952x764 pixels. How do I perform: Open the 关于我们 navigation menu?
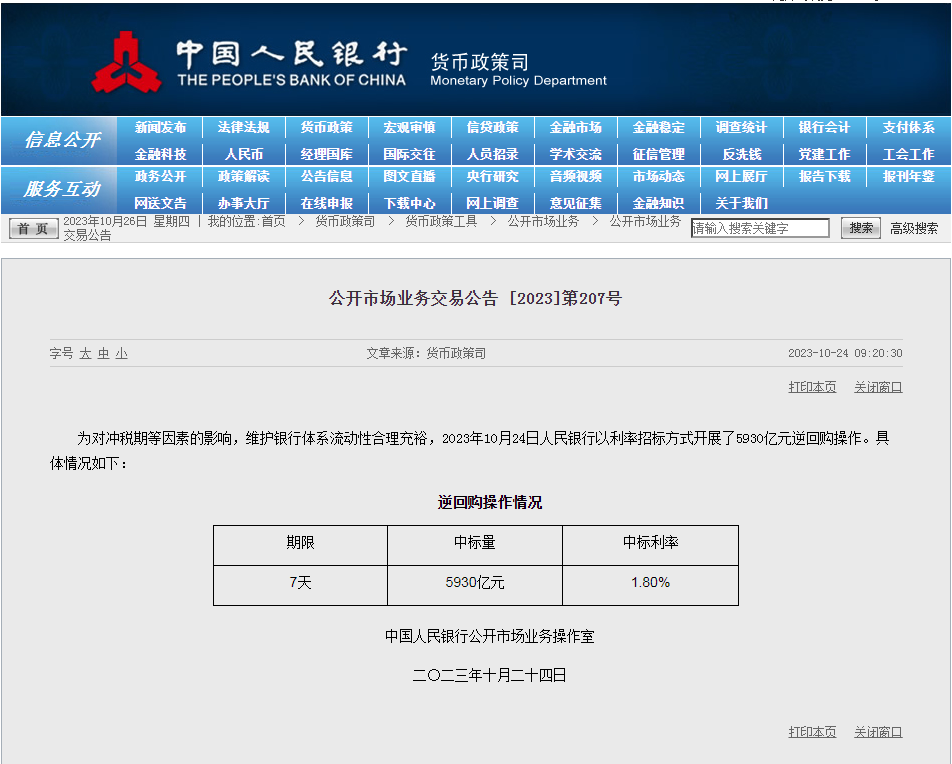pyautogui.click(x=742, y=203)
